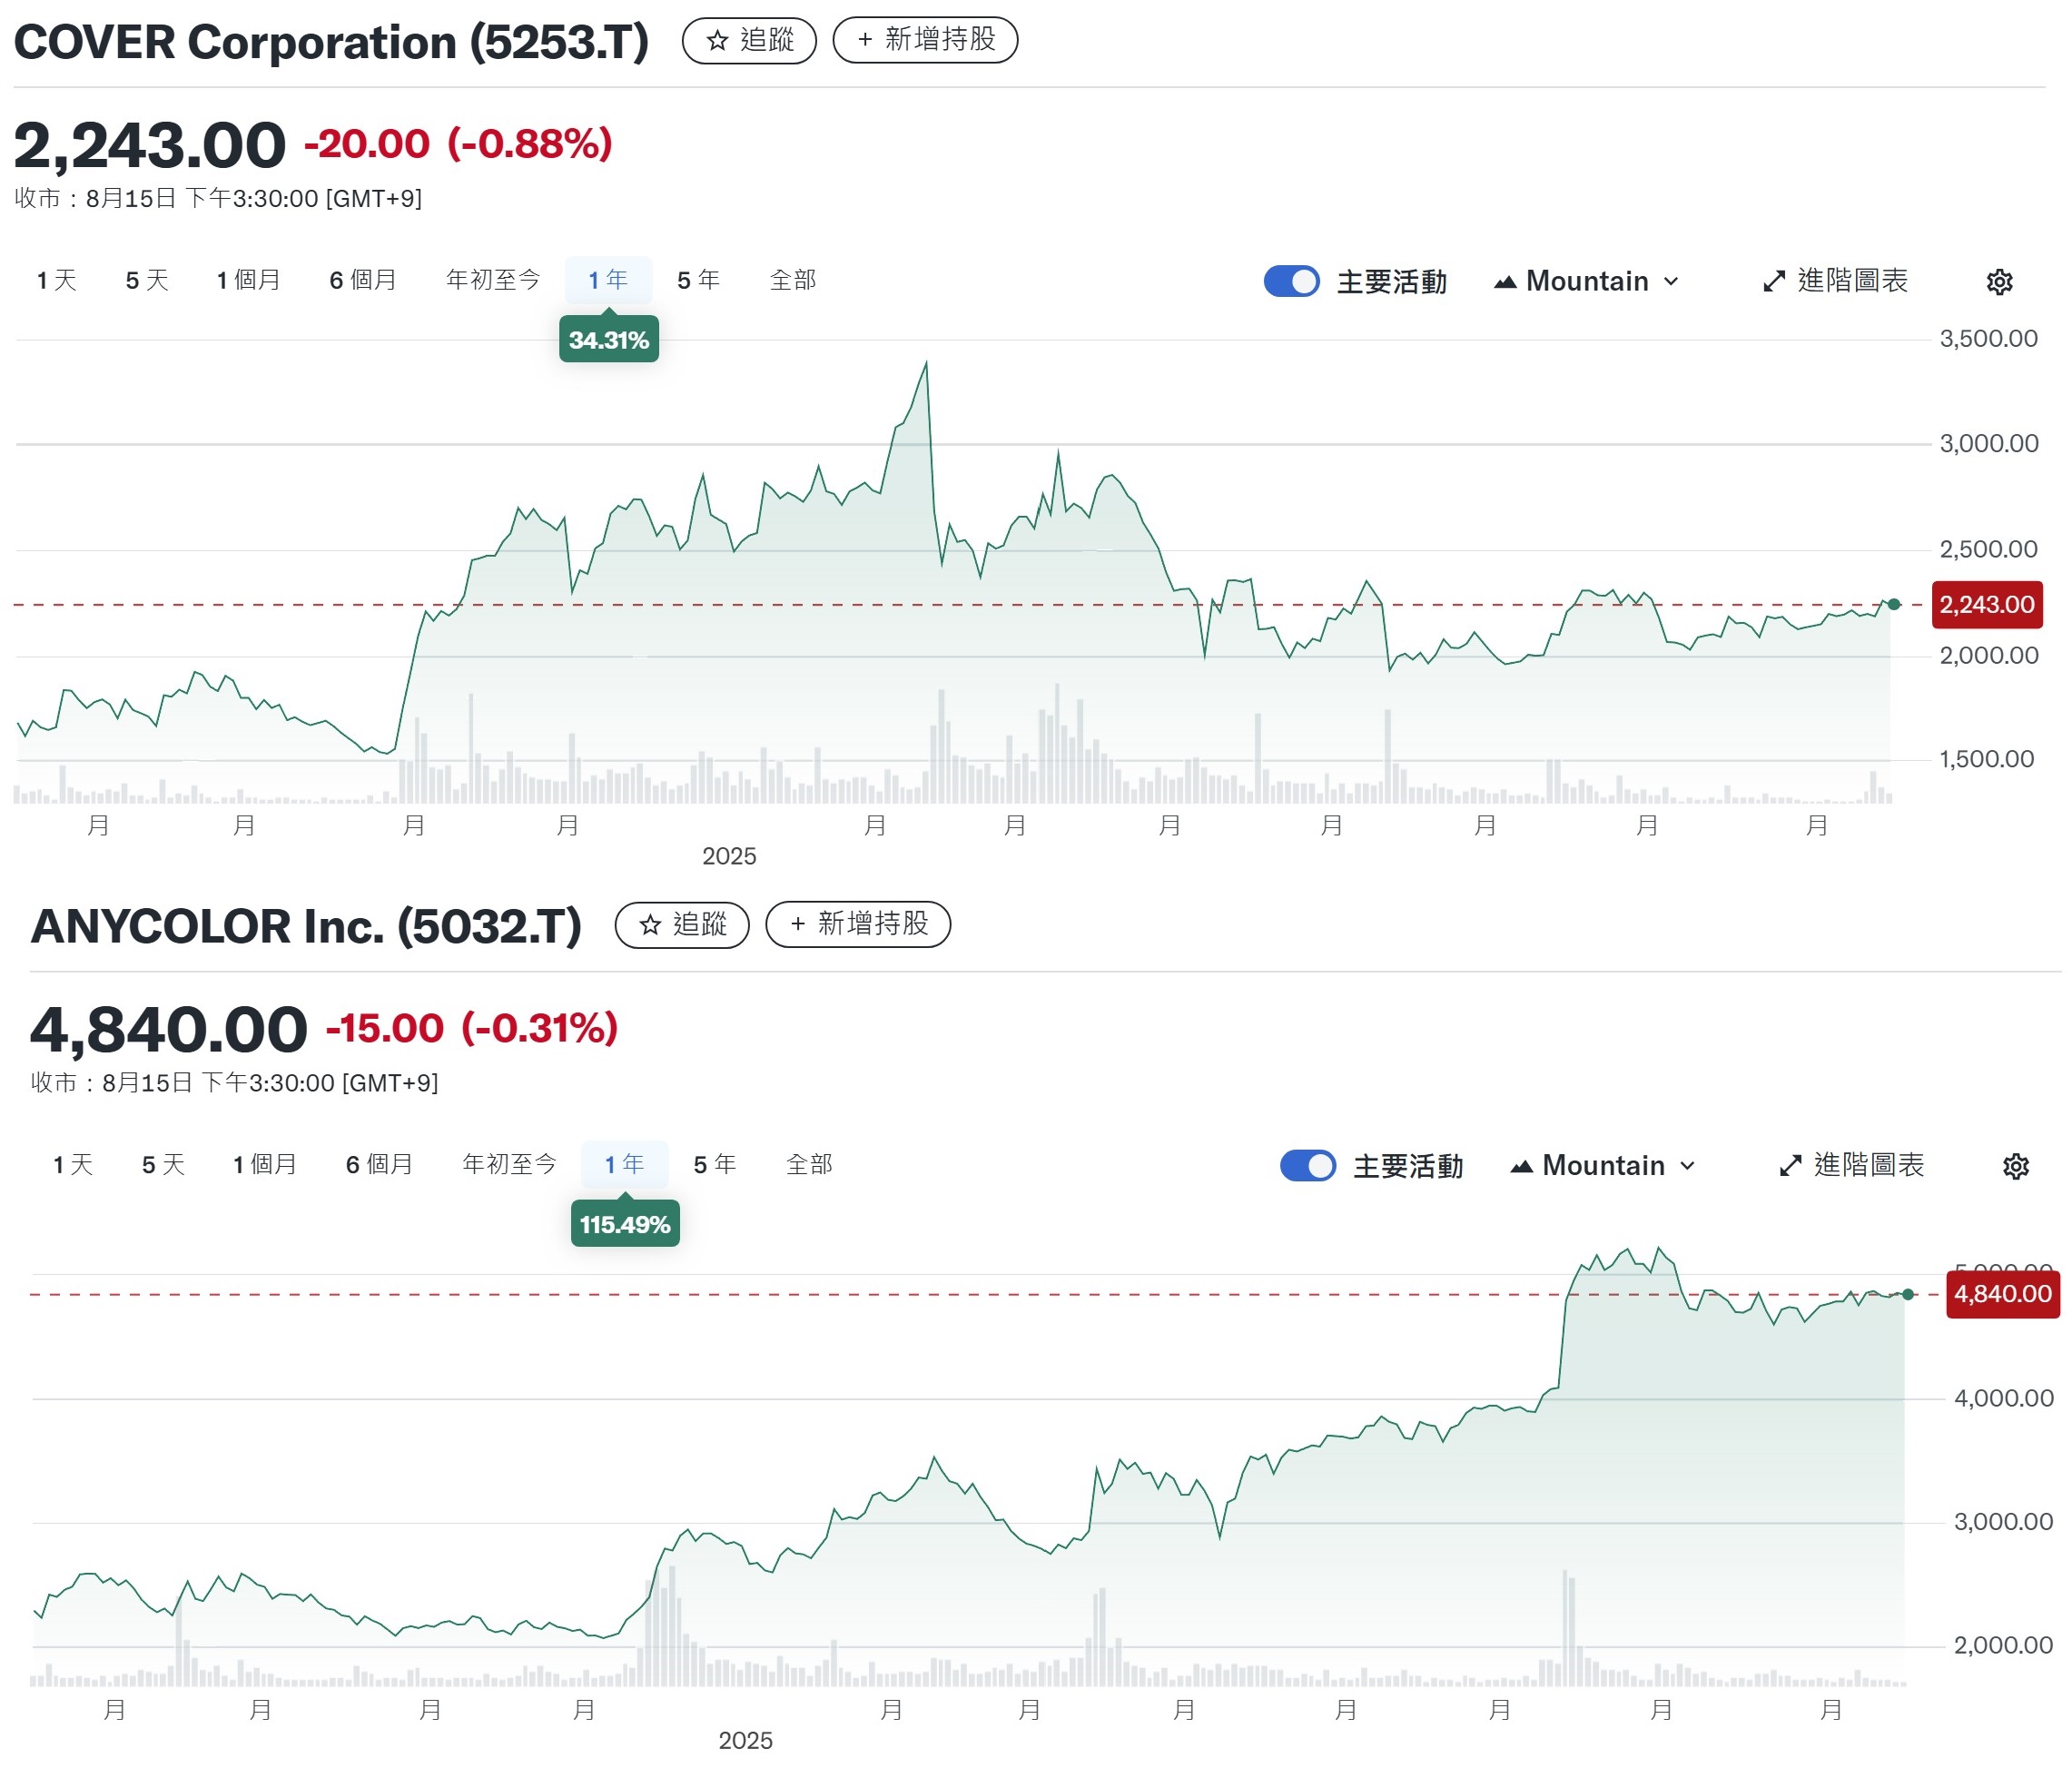Open chart settings gear for COVER Corporation
The width and height of the screenshot is (2072, 1778).
click(1998, 282)
